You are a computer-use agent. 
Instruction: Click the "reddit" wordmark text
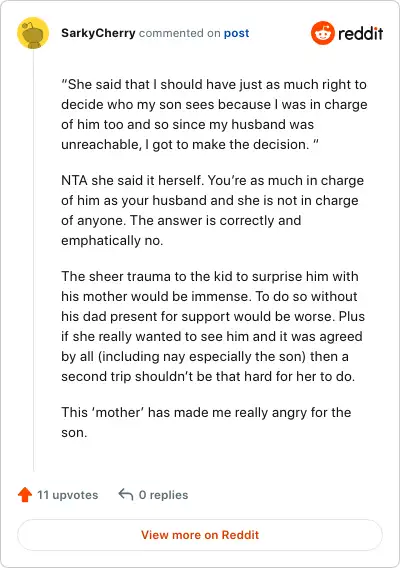pyautogui.click(x=361, y=33)
